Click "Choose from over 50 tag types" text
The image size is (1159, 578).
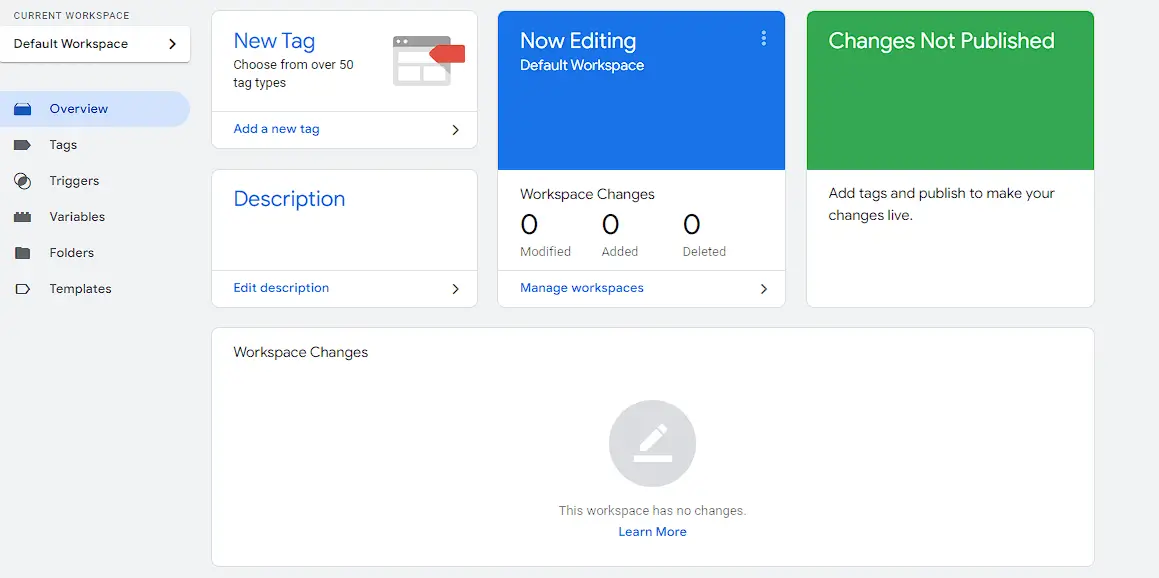coord(293,74)
